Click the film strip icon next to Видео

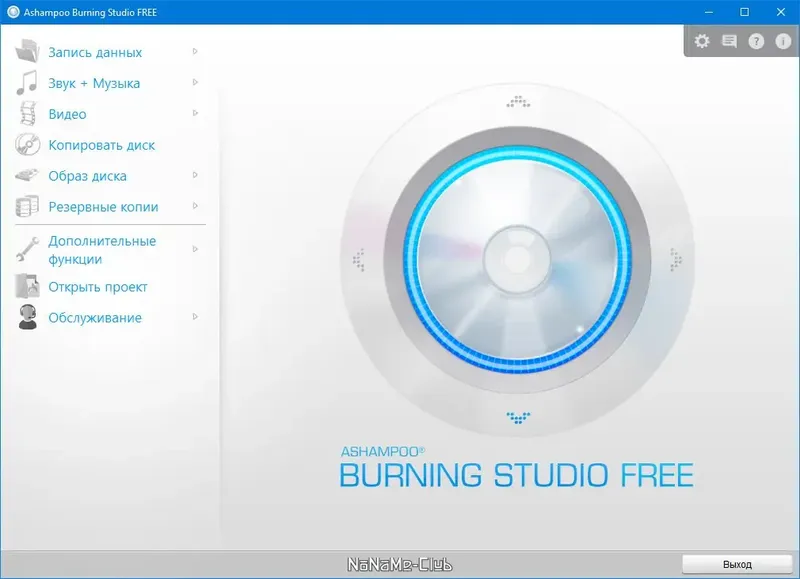[x=29, y=113]
